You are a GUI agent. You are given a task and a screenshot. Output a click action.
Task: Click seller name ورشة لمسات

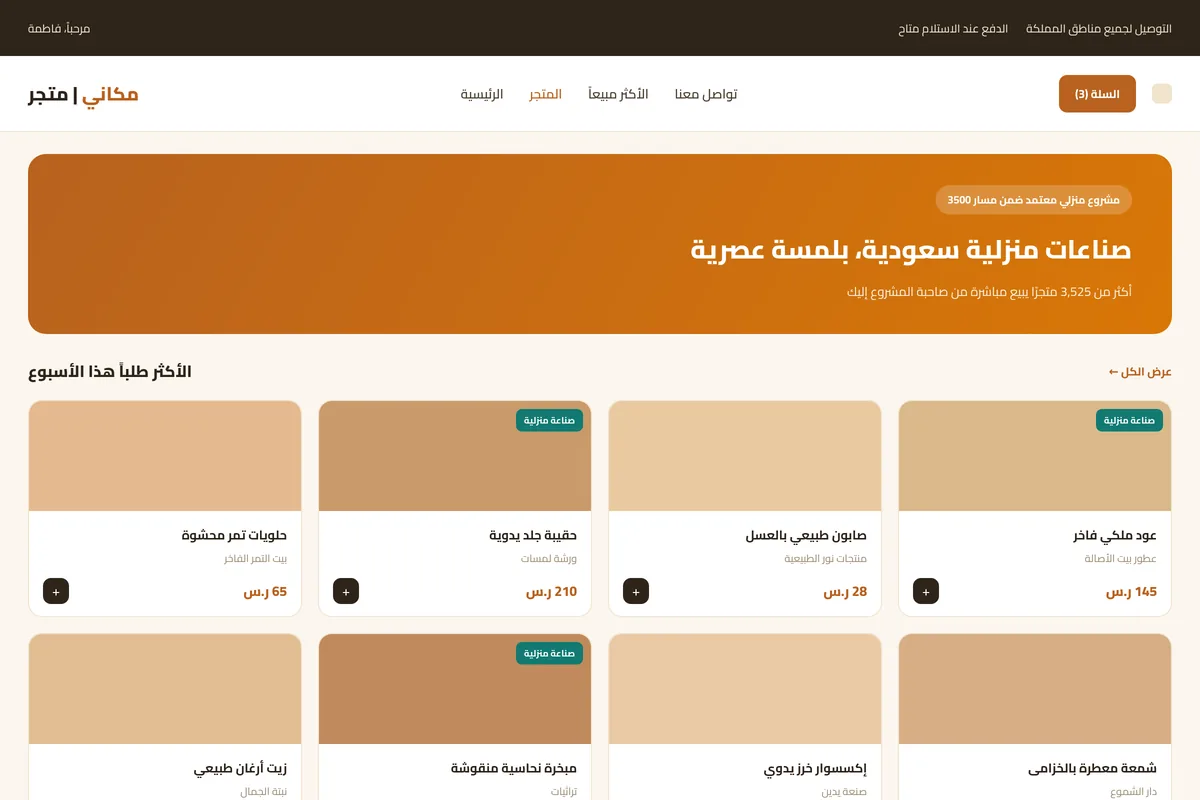pyautogui.click(x=549, y=559)
